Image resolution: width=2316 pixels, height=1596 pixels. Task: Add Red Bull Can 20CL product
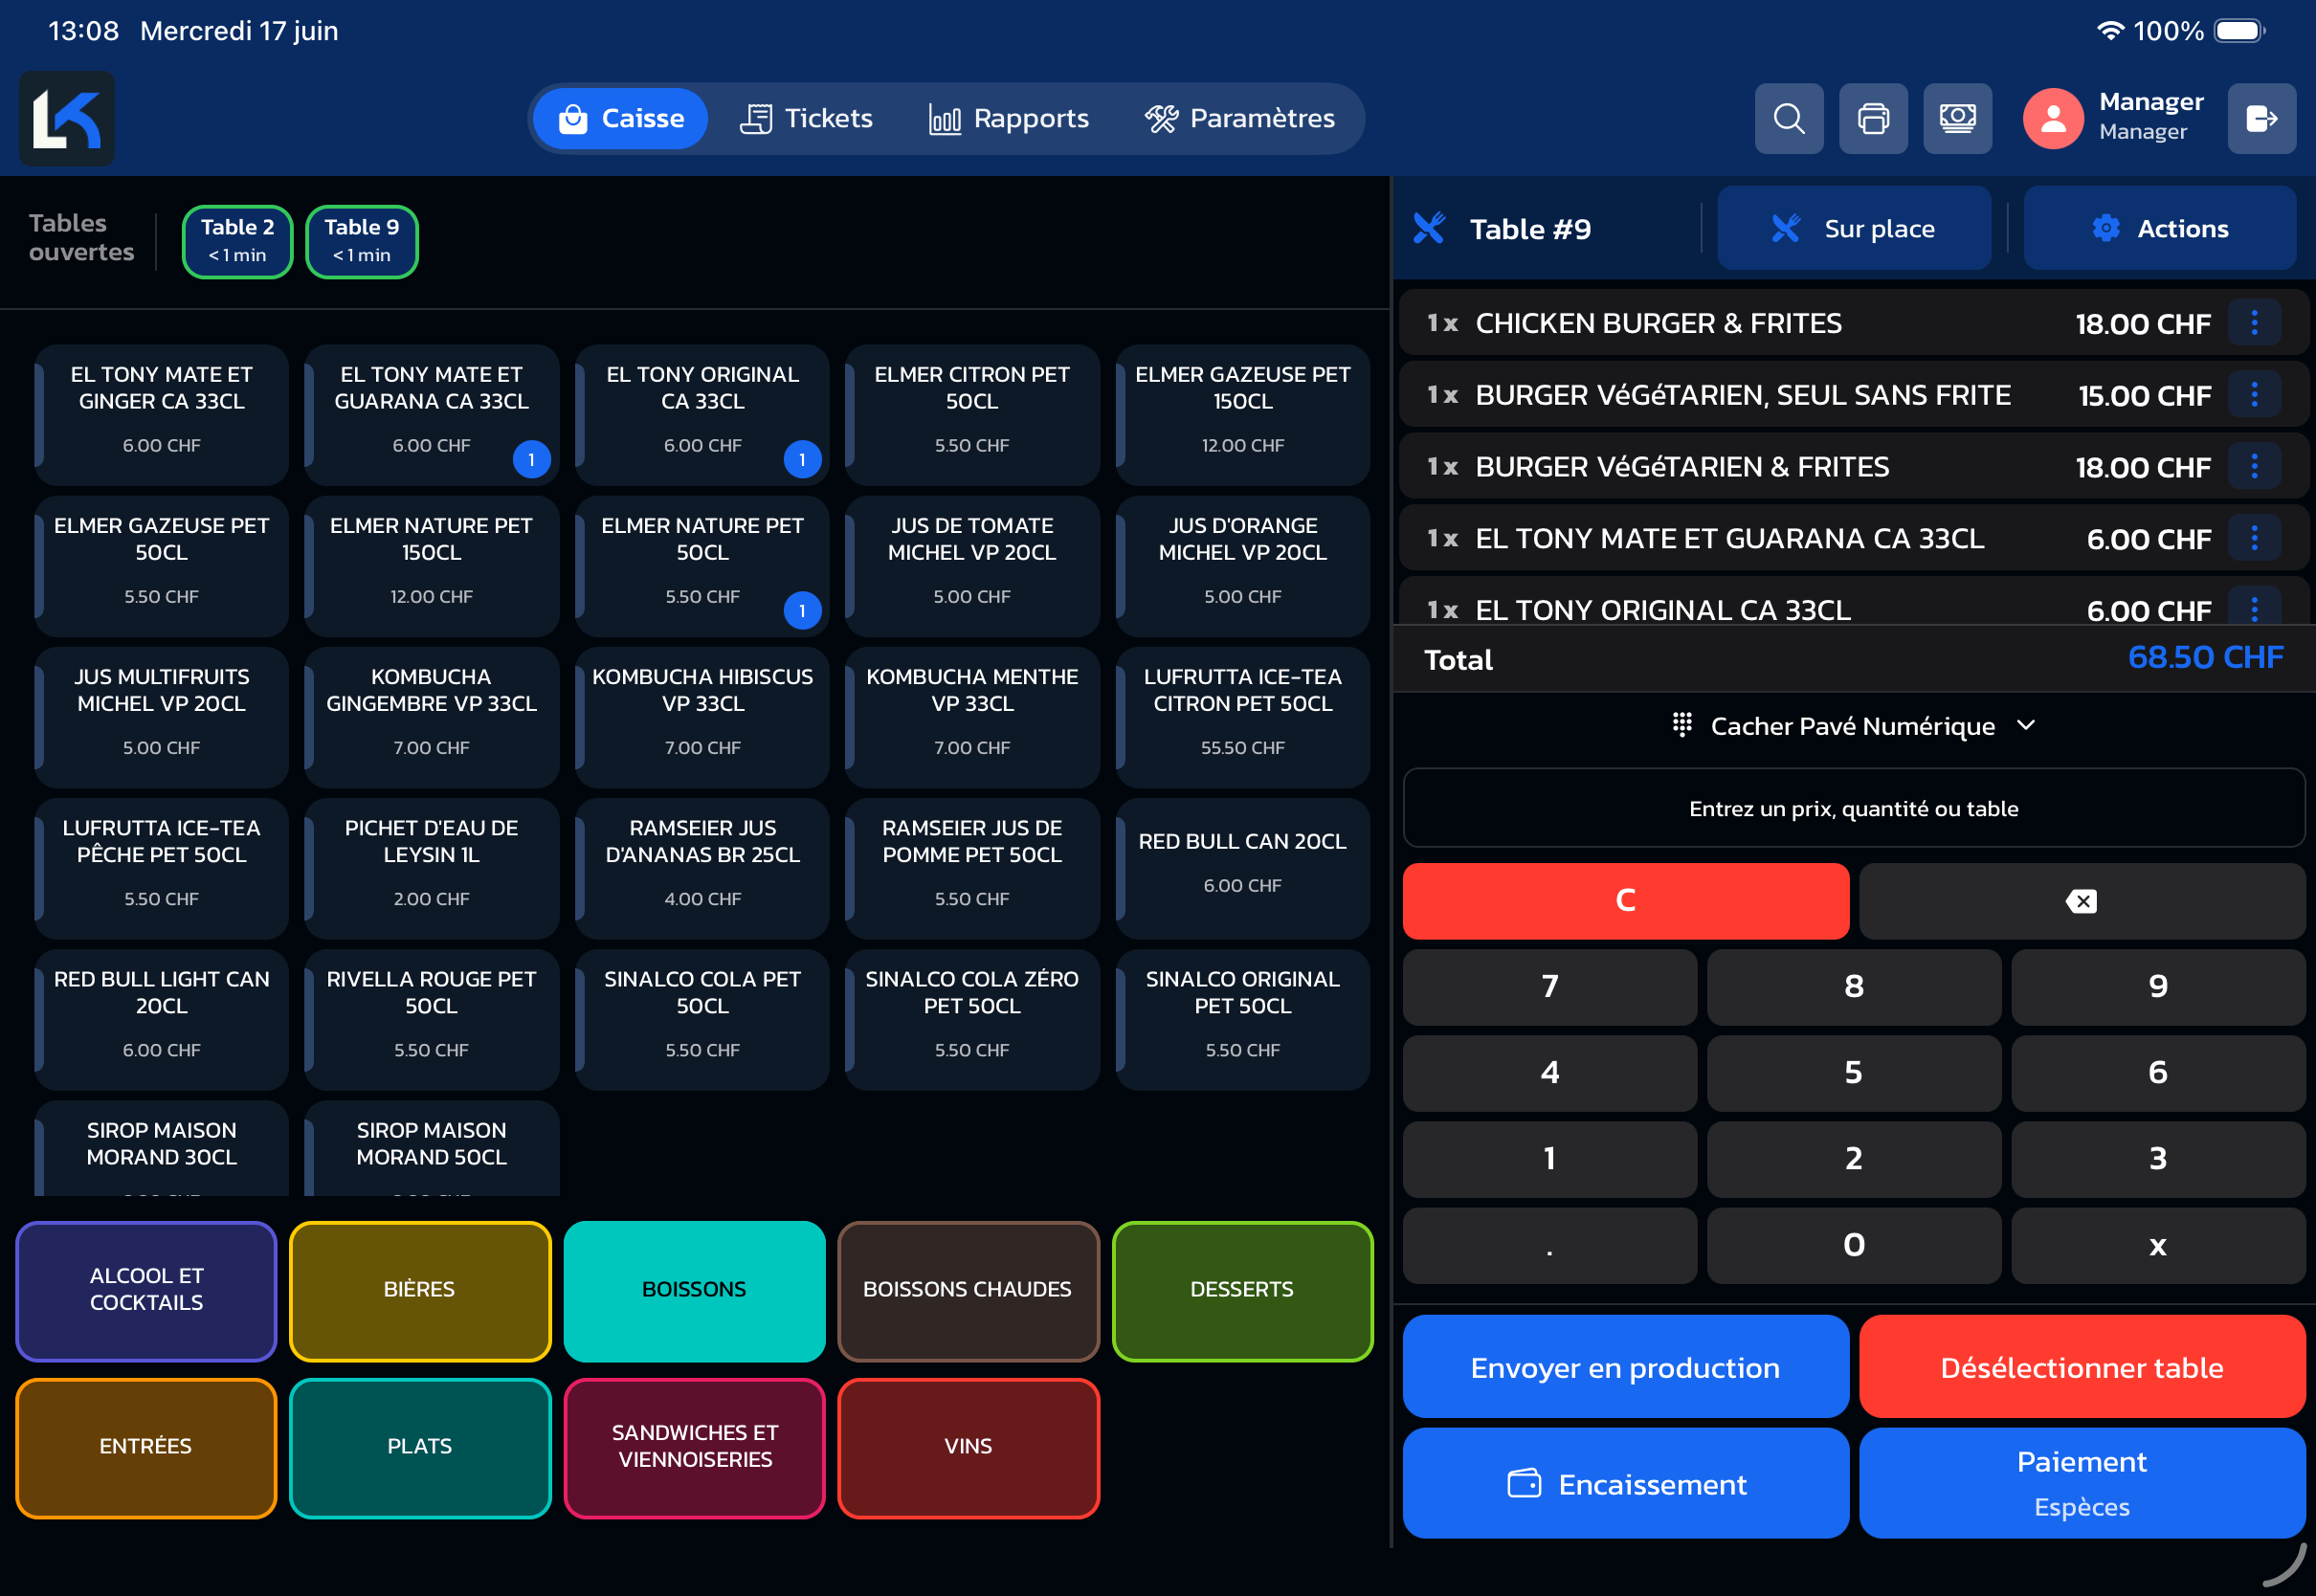1242,868
